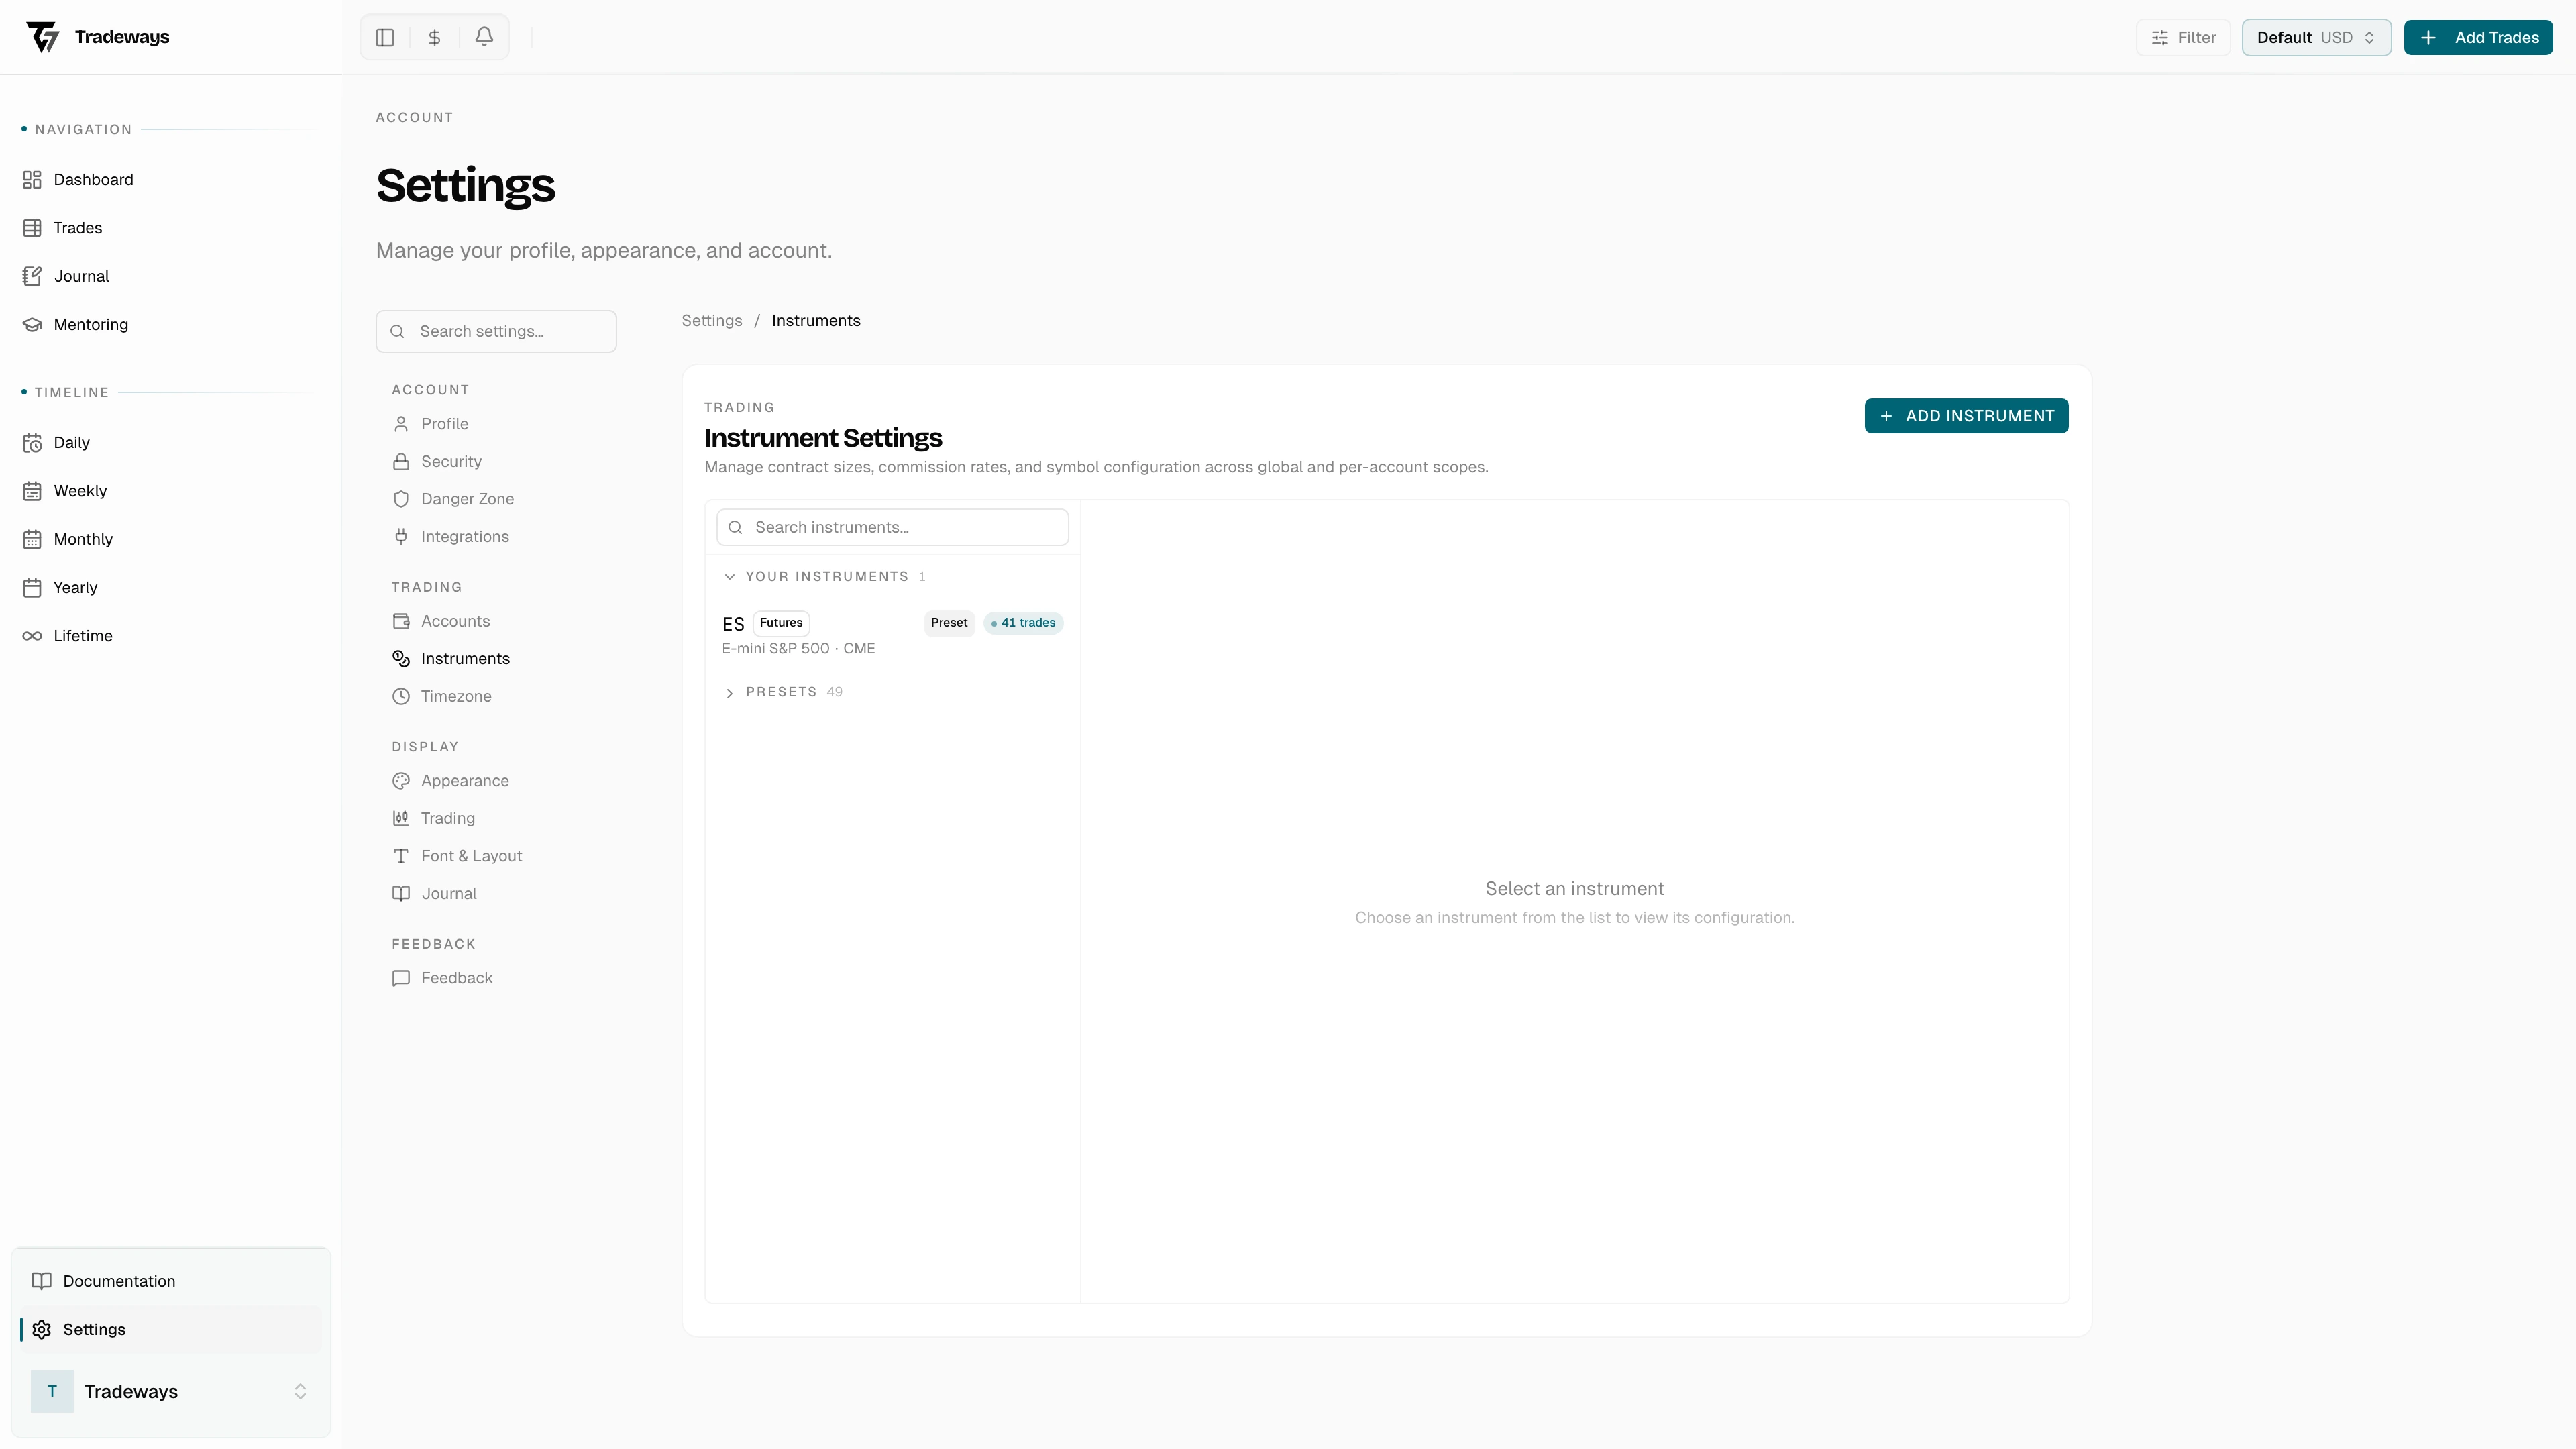2576x1449 pixels.
Task: Open the Danger Zone settings
Action: (467, 498)
